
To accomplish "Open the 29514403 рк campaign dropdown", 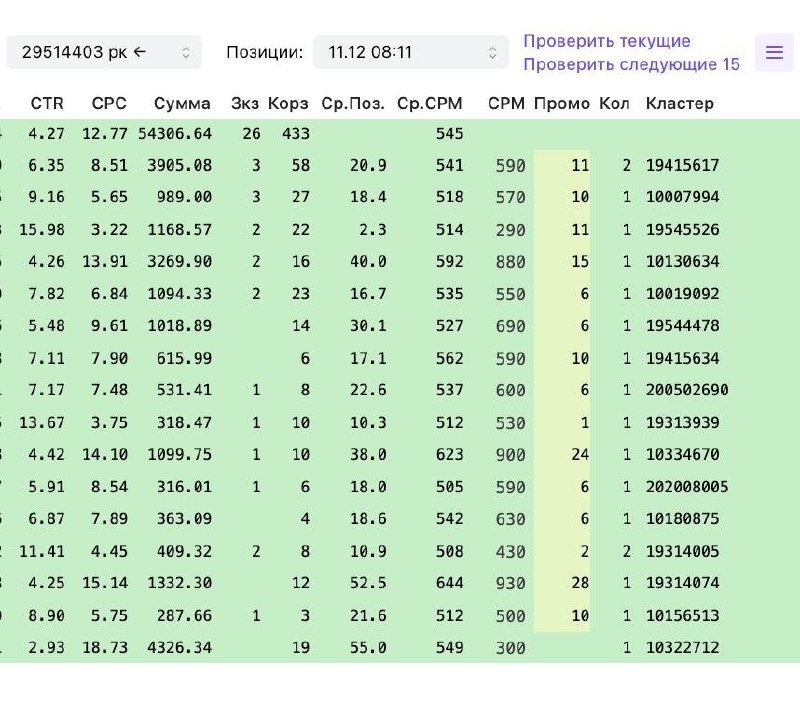I will pos(104,52).
